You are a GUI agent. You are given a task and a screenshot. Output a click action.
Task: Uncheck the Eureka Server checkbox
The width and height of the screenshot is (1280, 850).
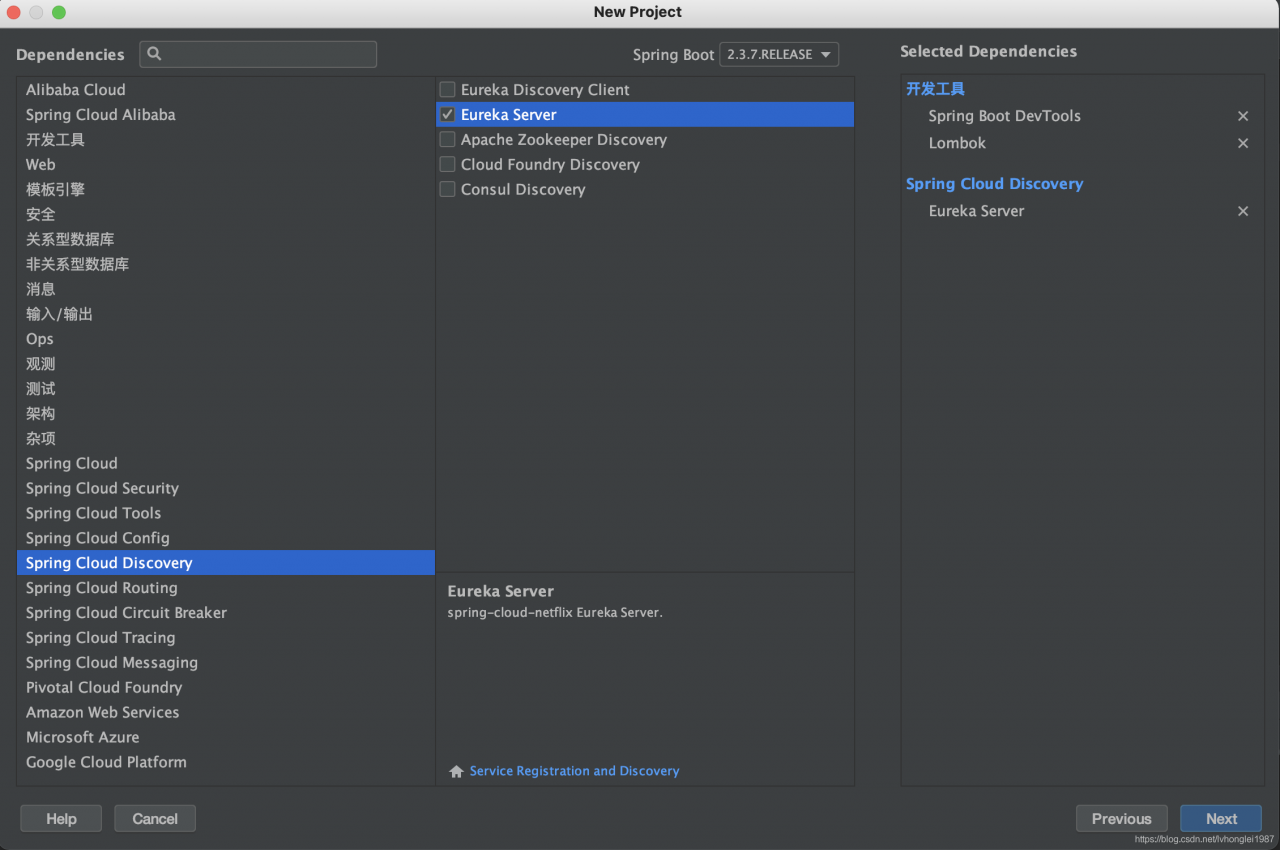point(447,115)
